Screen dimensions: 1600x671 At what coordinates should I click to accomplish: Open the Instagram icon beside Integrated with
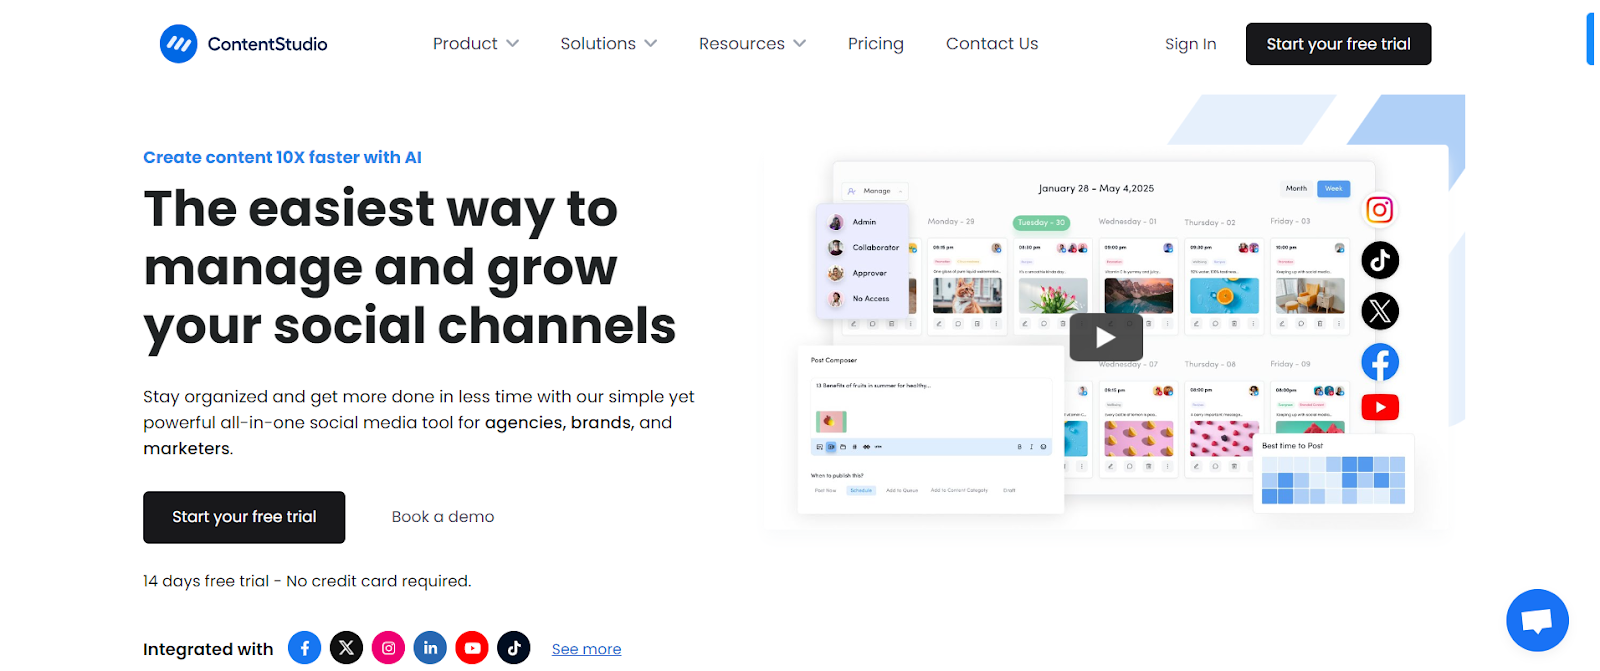click(x=389, y=648)
